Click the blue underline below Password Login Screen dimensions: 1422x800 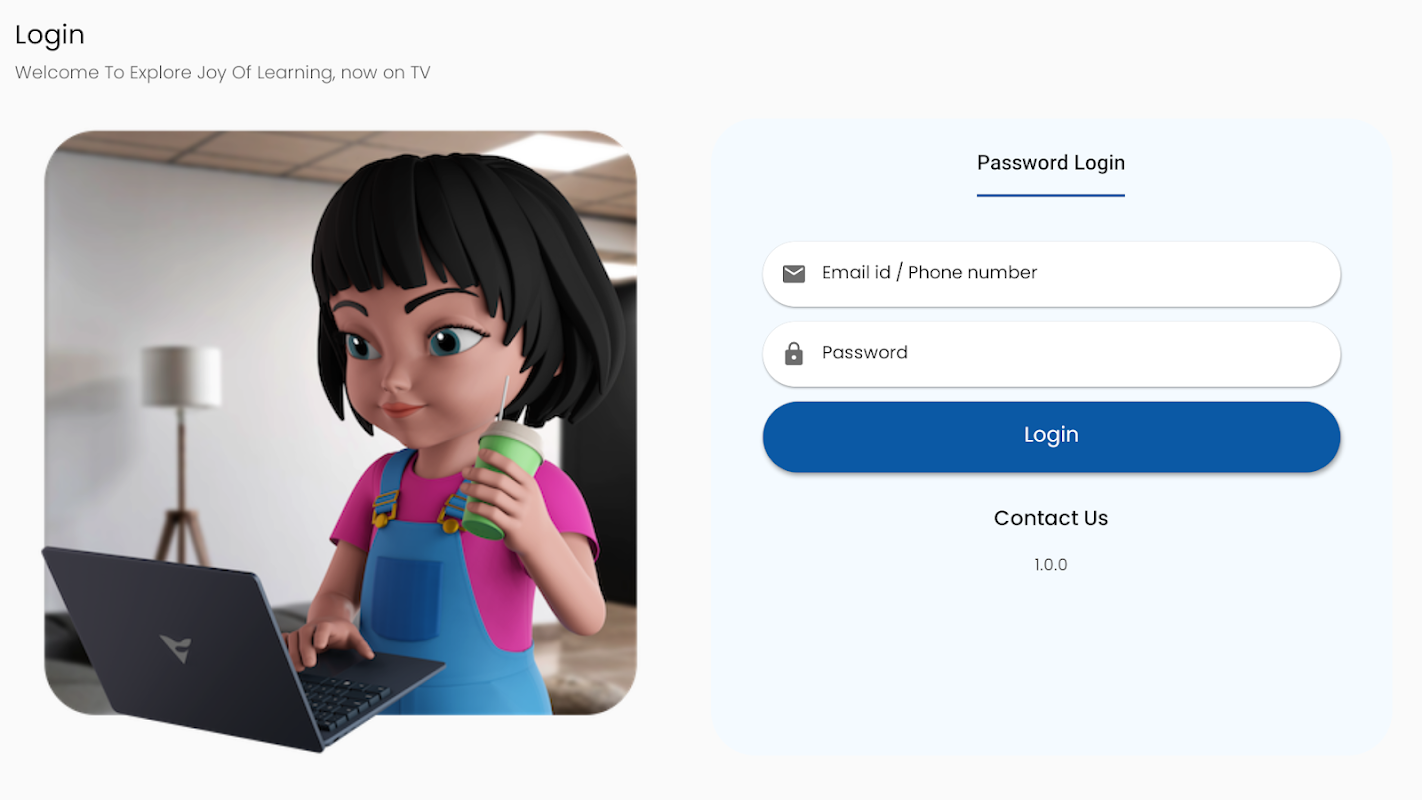(x=1051, y=195)
